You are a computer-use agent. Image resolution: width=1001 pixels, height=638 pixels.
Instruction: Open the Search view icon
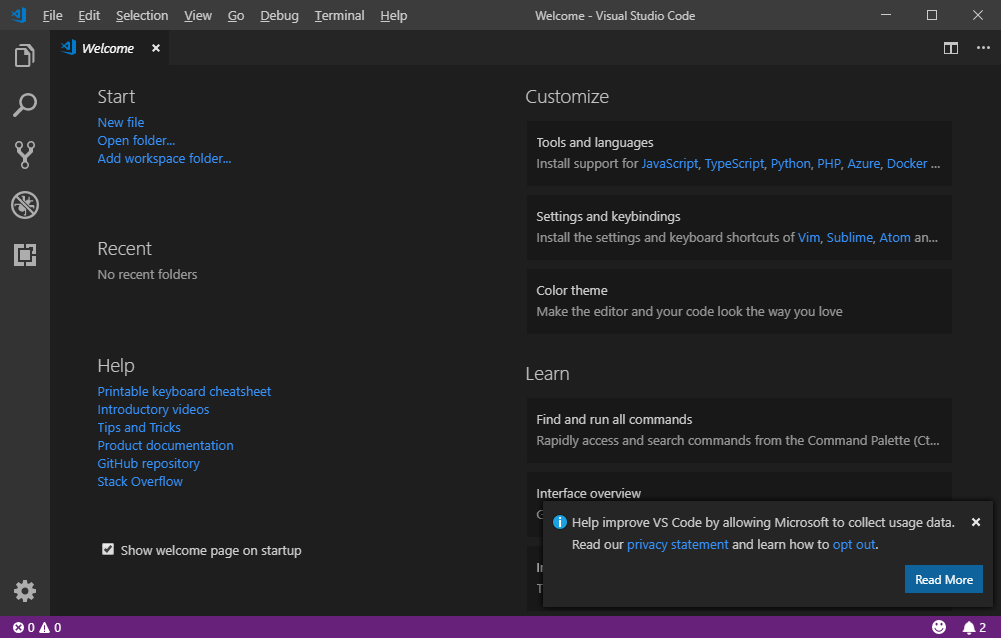coord(25,105)
